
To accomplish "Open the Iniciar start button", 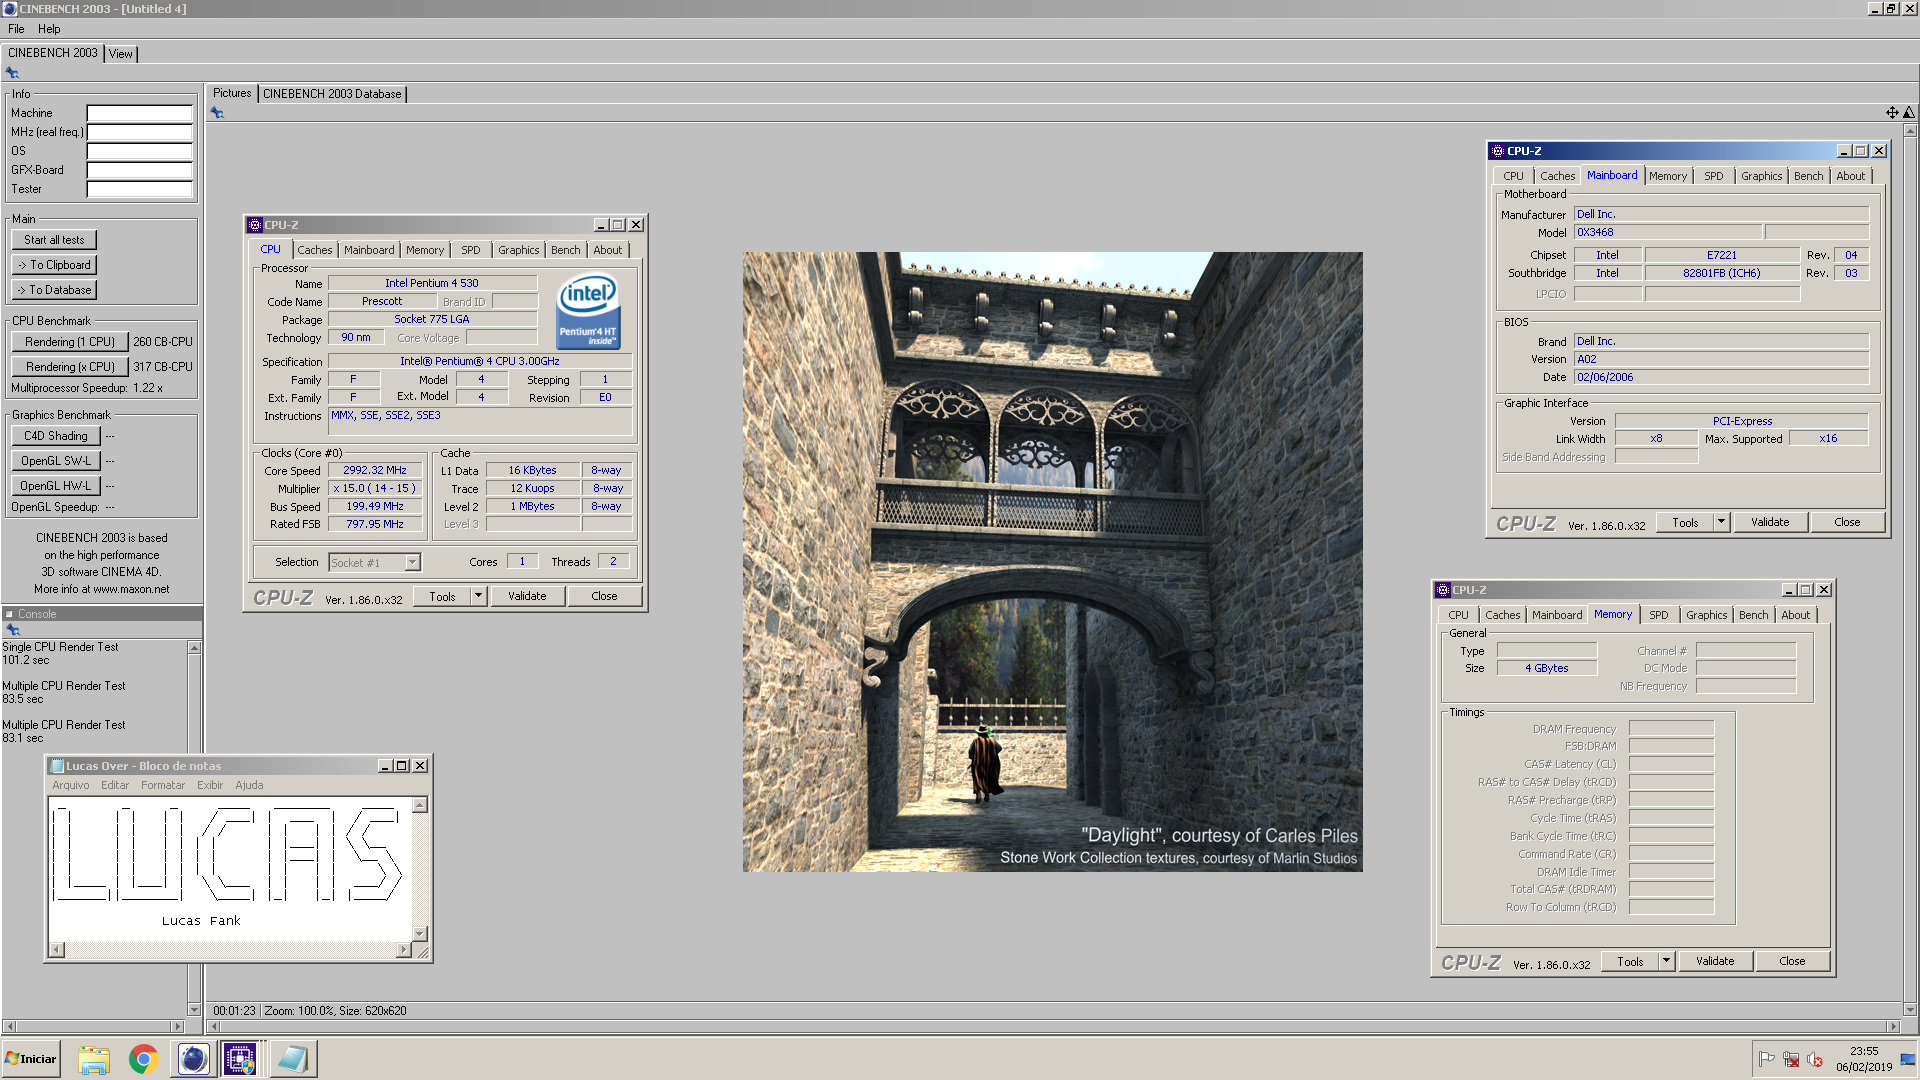I will [x=31, y=1059].
